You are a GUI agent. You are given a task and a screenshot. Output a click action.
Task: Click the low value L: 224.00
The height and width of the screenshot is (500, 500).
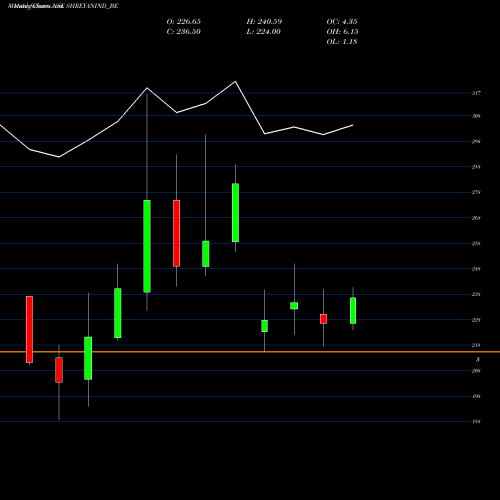coord(263,32)
